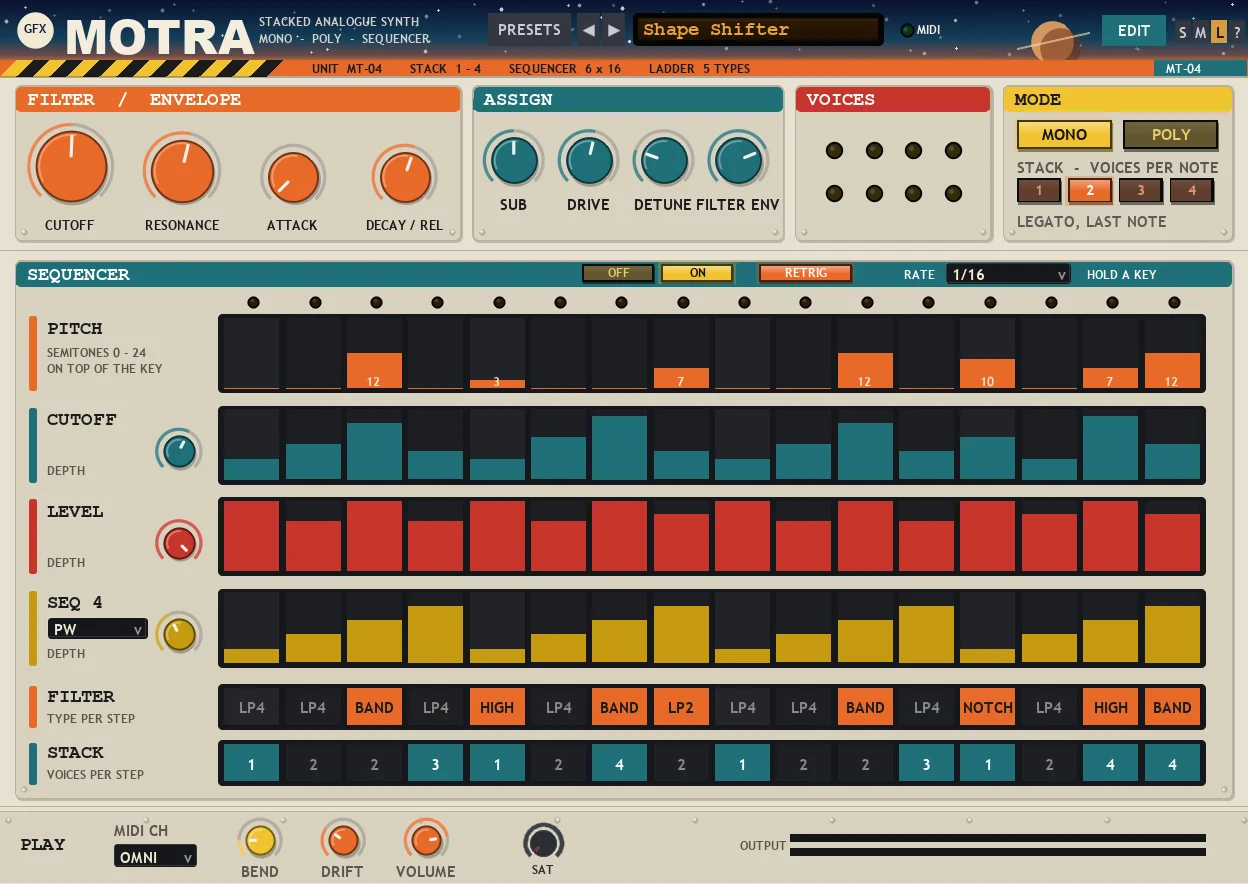Viewport: 1248px width, 884px height.
Task: Click the DRIVE knob
Action: [589, 160]
